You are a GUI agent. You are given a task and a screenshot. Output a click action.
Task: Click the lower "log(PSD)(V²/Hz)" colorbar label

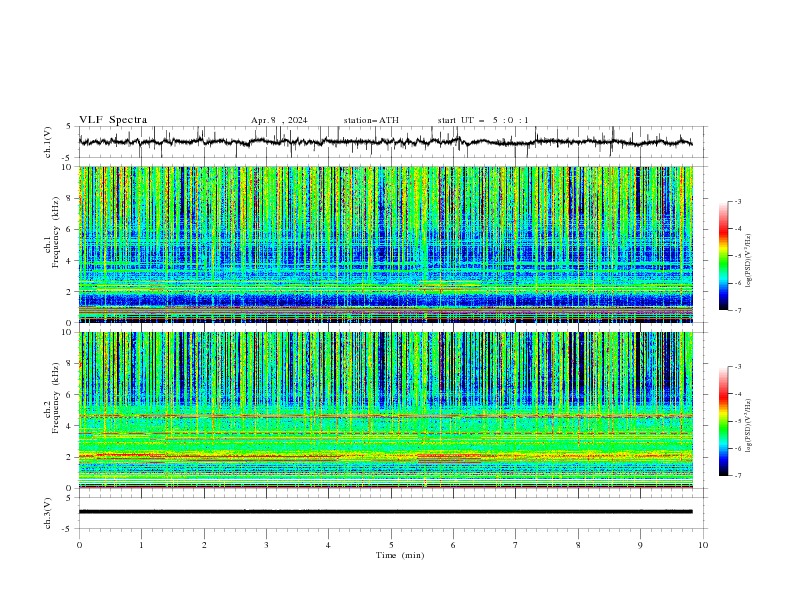(x=749, y=425)
